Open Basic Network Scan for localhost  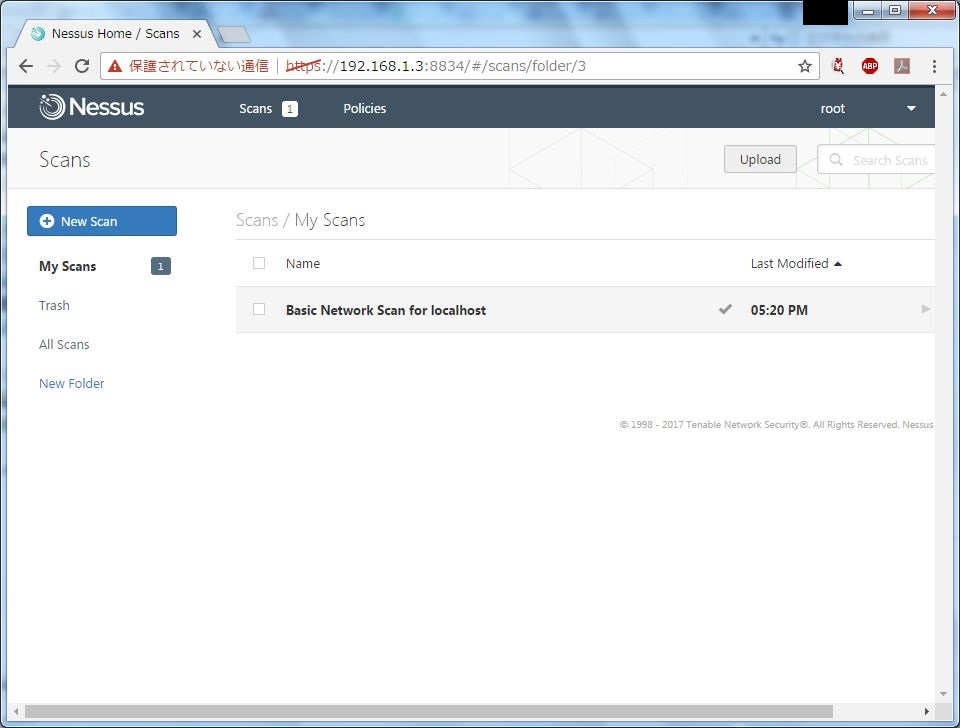pyautogui.click(x=386, y=310)
